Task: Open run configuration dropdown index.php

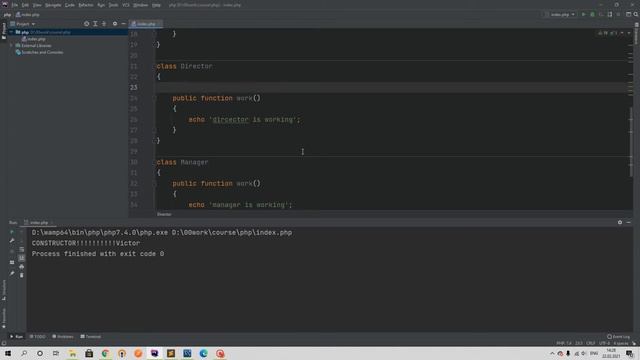Action: (560, 14)
